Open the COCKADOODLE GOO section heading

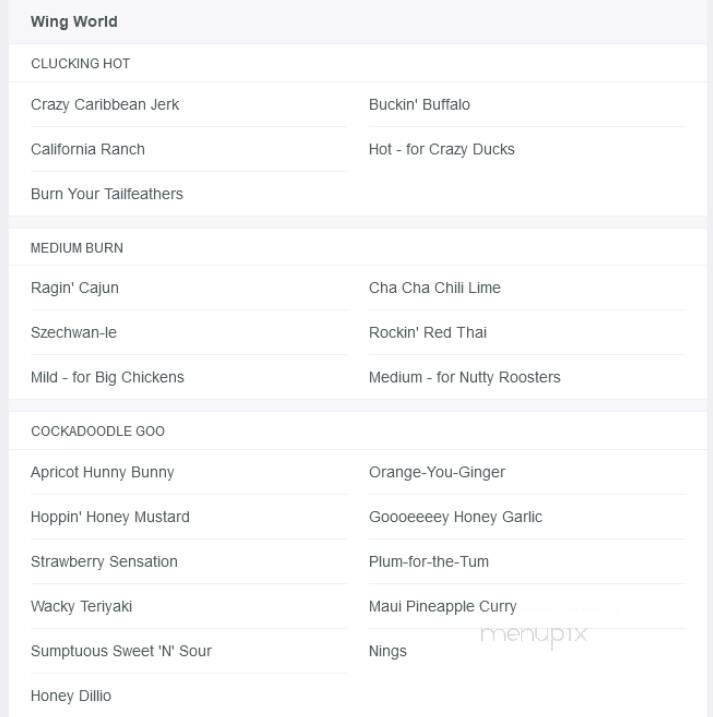pos(98,431)
